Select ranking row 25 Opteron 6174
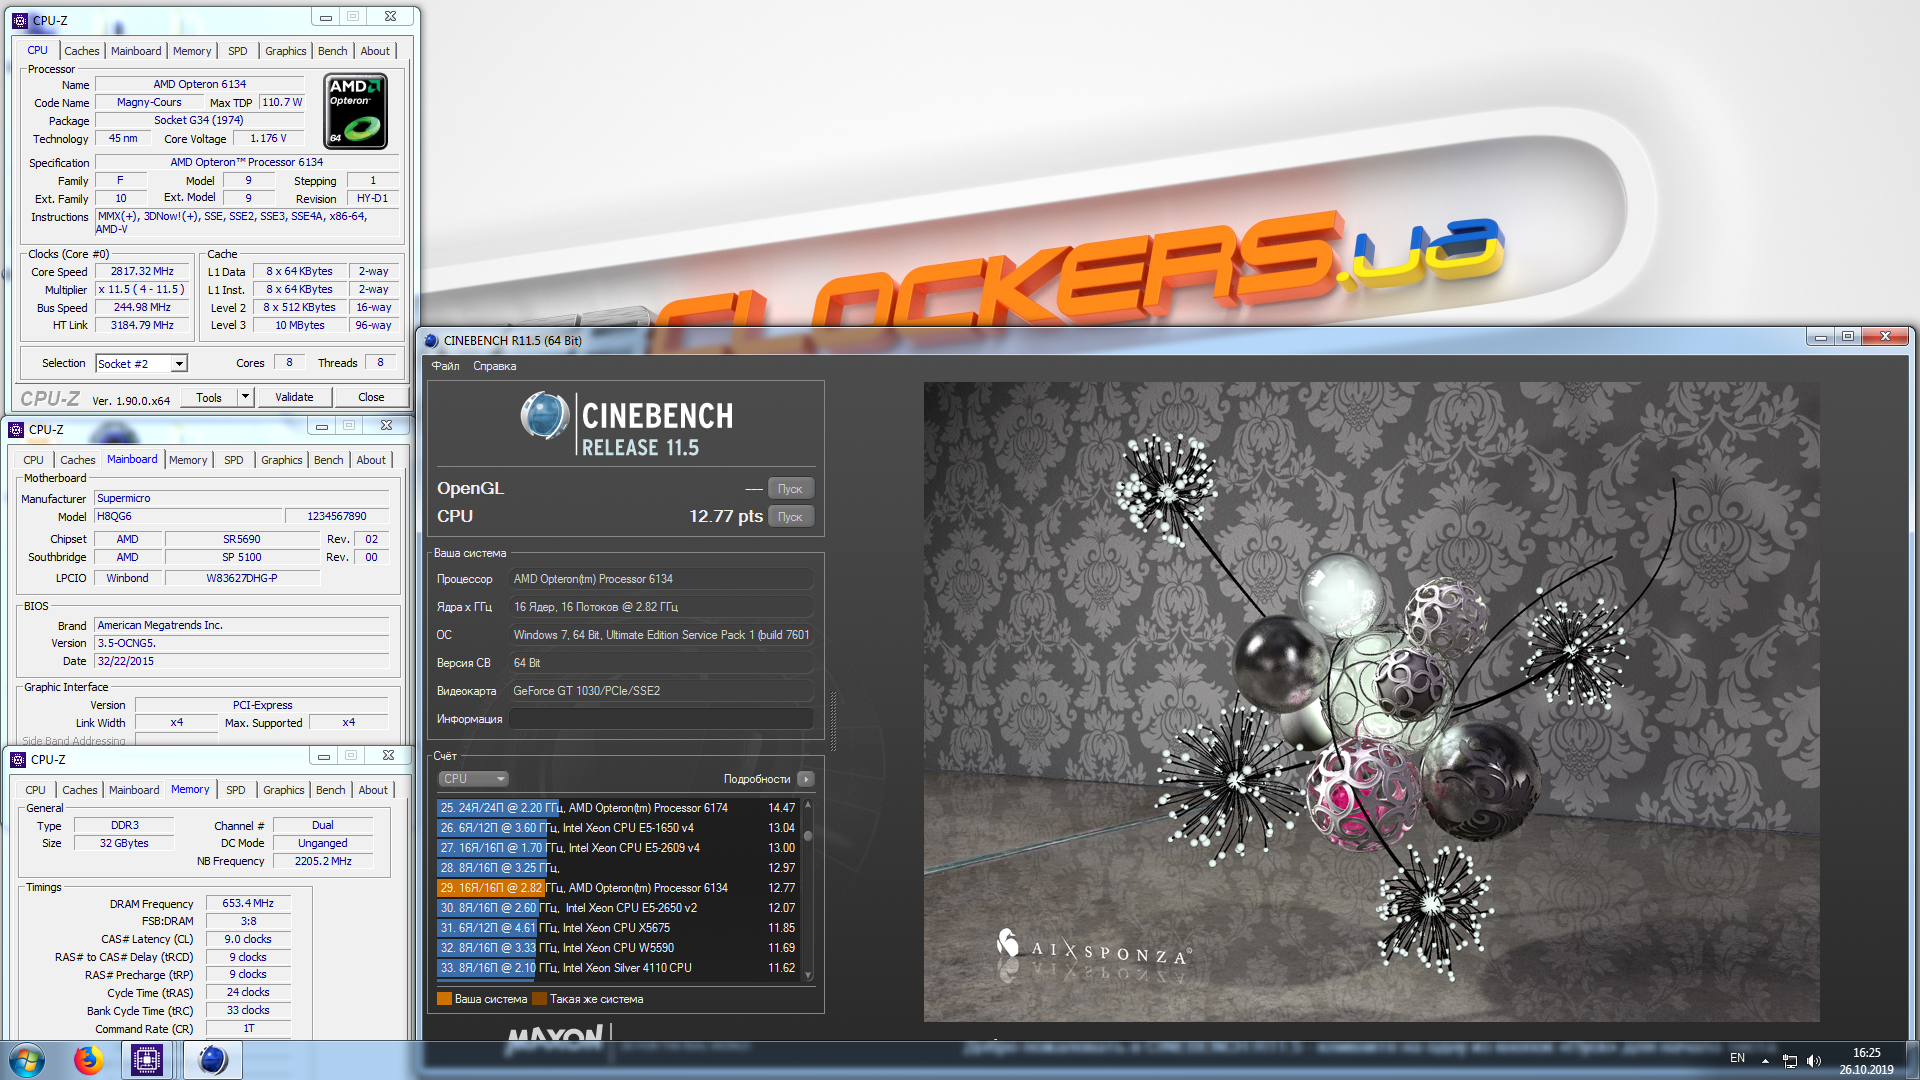 tap(618, 808)
